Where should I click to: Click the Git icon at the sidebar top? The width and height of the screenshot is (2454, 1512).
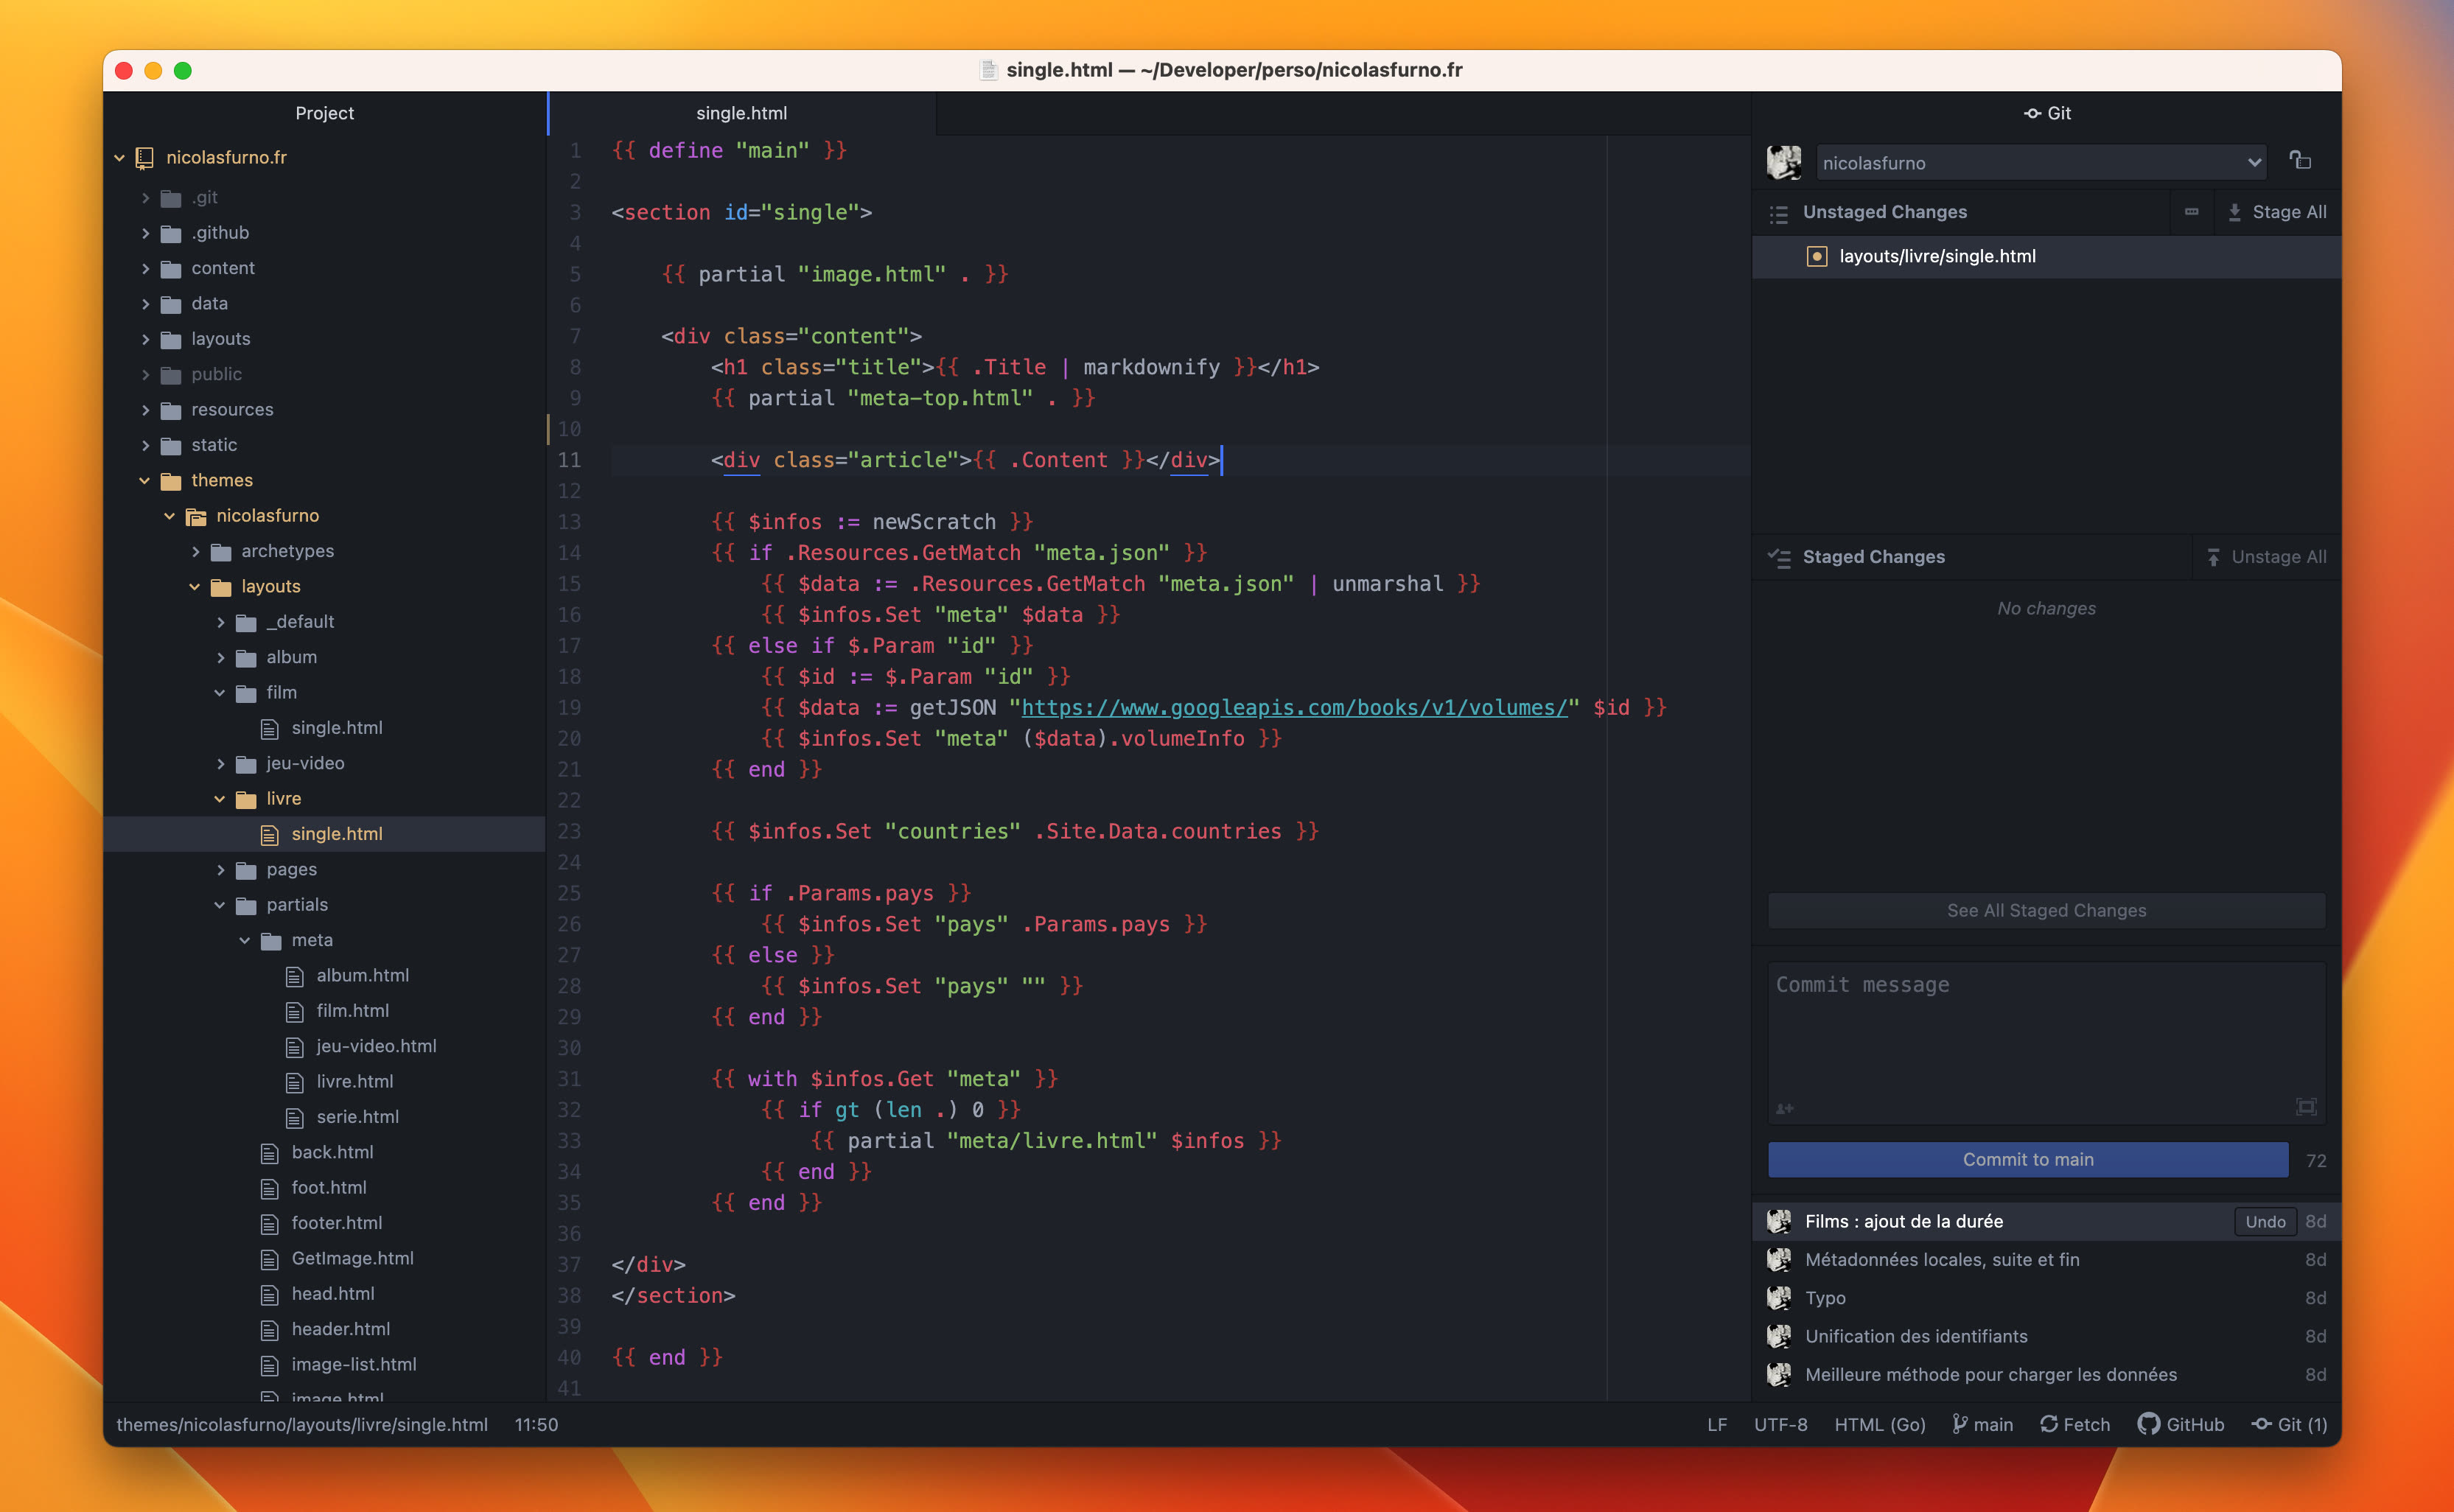coord(2032,113)
